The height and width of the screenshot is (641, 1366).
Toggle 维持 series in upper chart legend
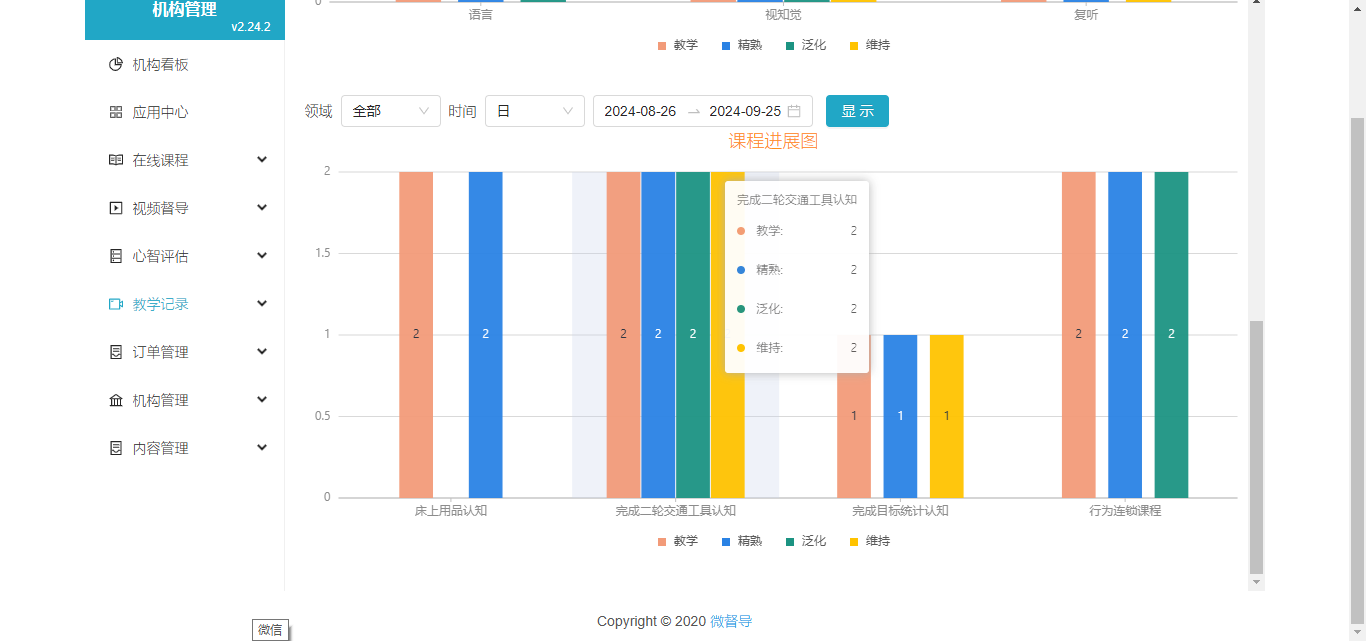[x=869, y=45]
